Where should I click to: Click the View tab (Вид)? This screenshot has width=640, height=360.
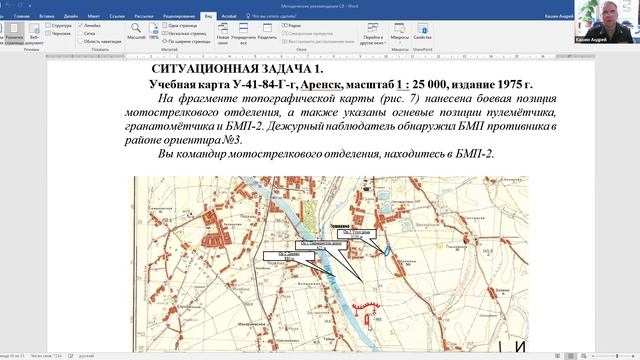click(208, 16)
